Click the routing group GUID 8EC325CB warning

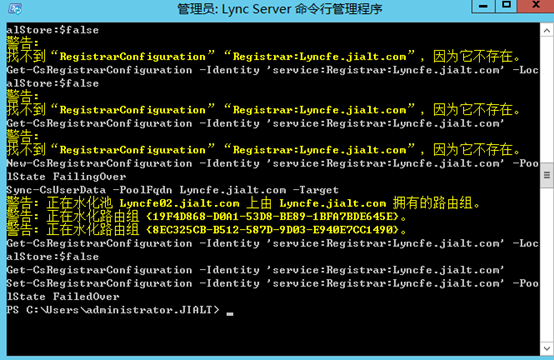(207, 230)
